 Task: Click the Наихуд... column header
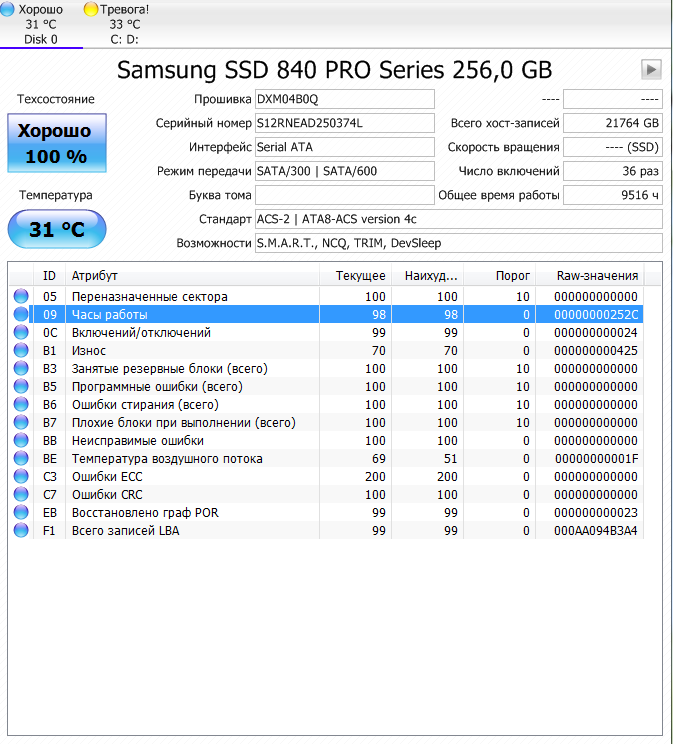point(428,276)
